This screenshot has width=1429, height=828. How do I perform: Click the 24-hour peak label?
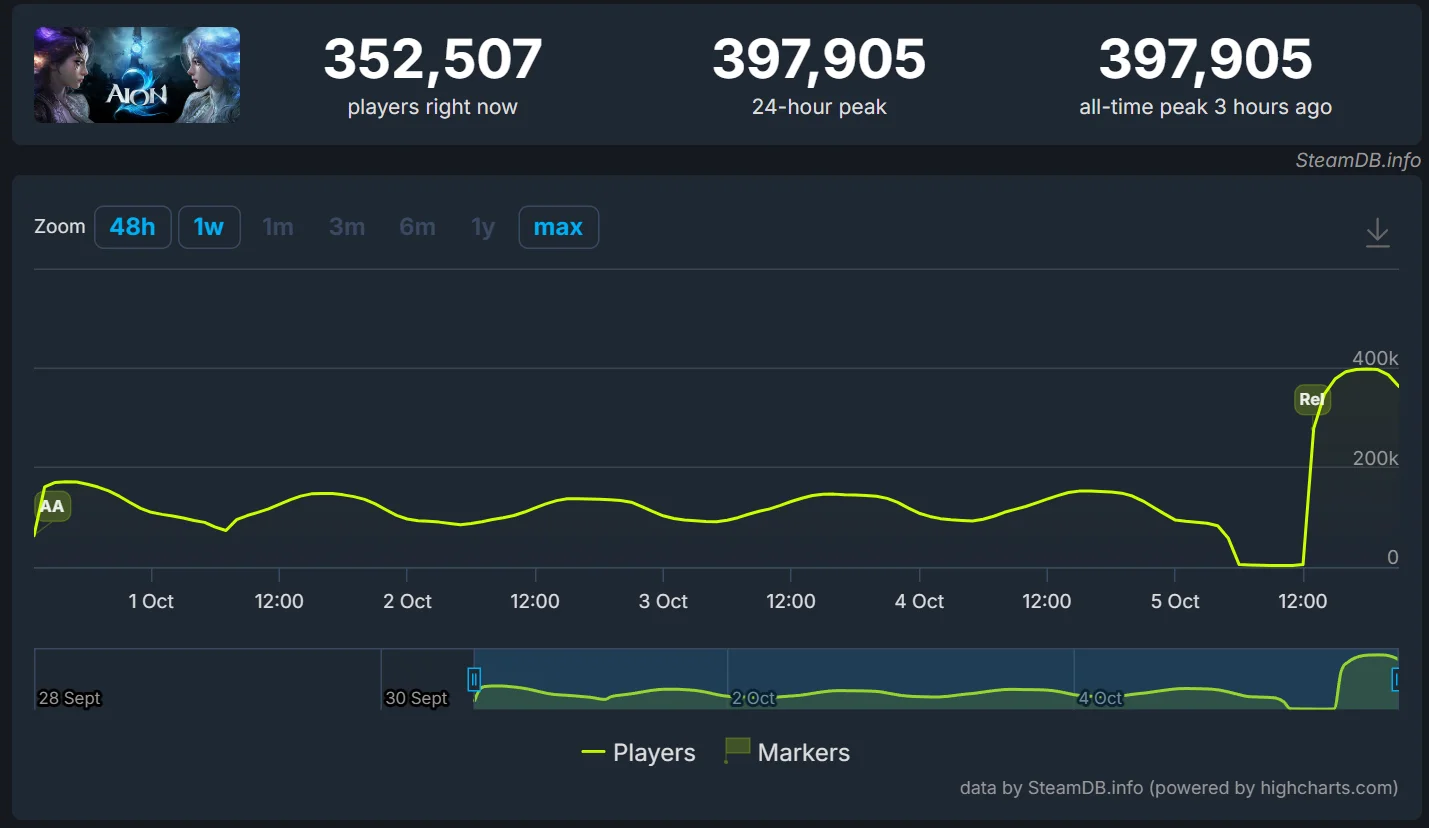819,107
